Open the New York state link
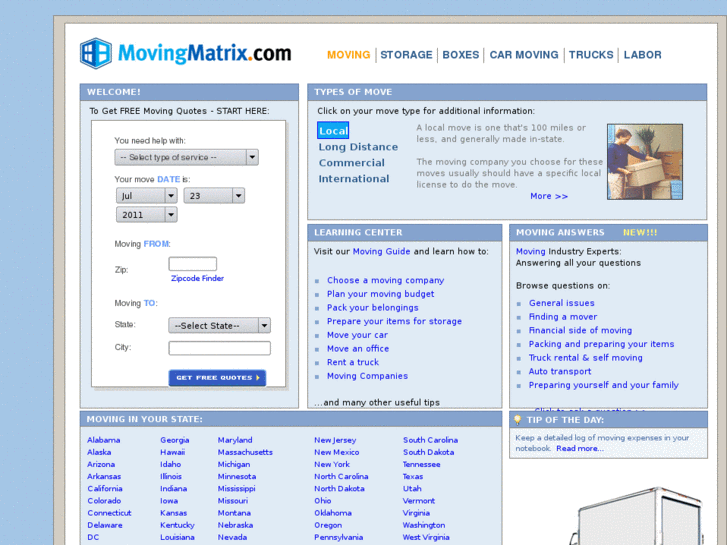Screen dimensions: 727x545 pyautogui.click(x=332, y=464)
